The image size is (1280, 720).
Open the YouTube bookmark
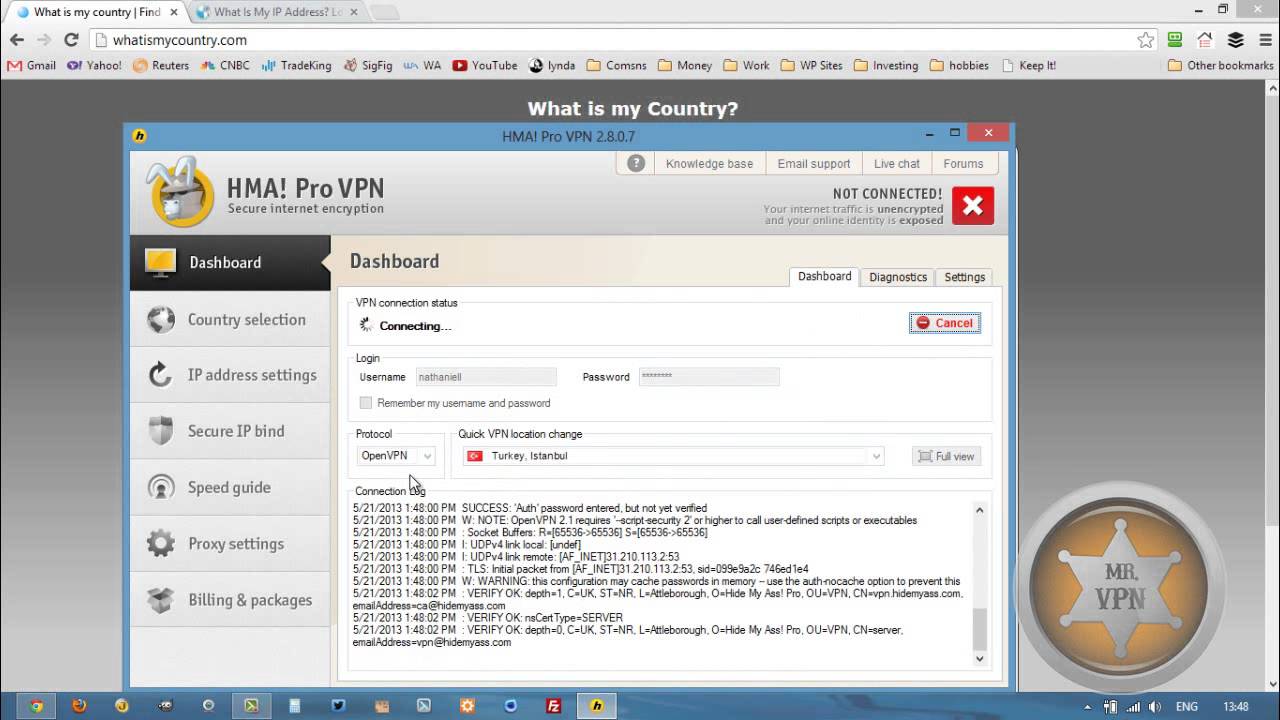click(485, 65)
